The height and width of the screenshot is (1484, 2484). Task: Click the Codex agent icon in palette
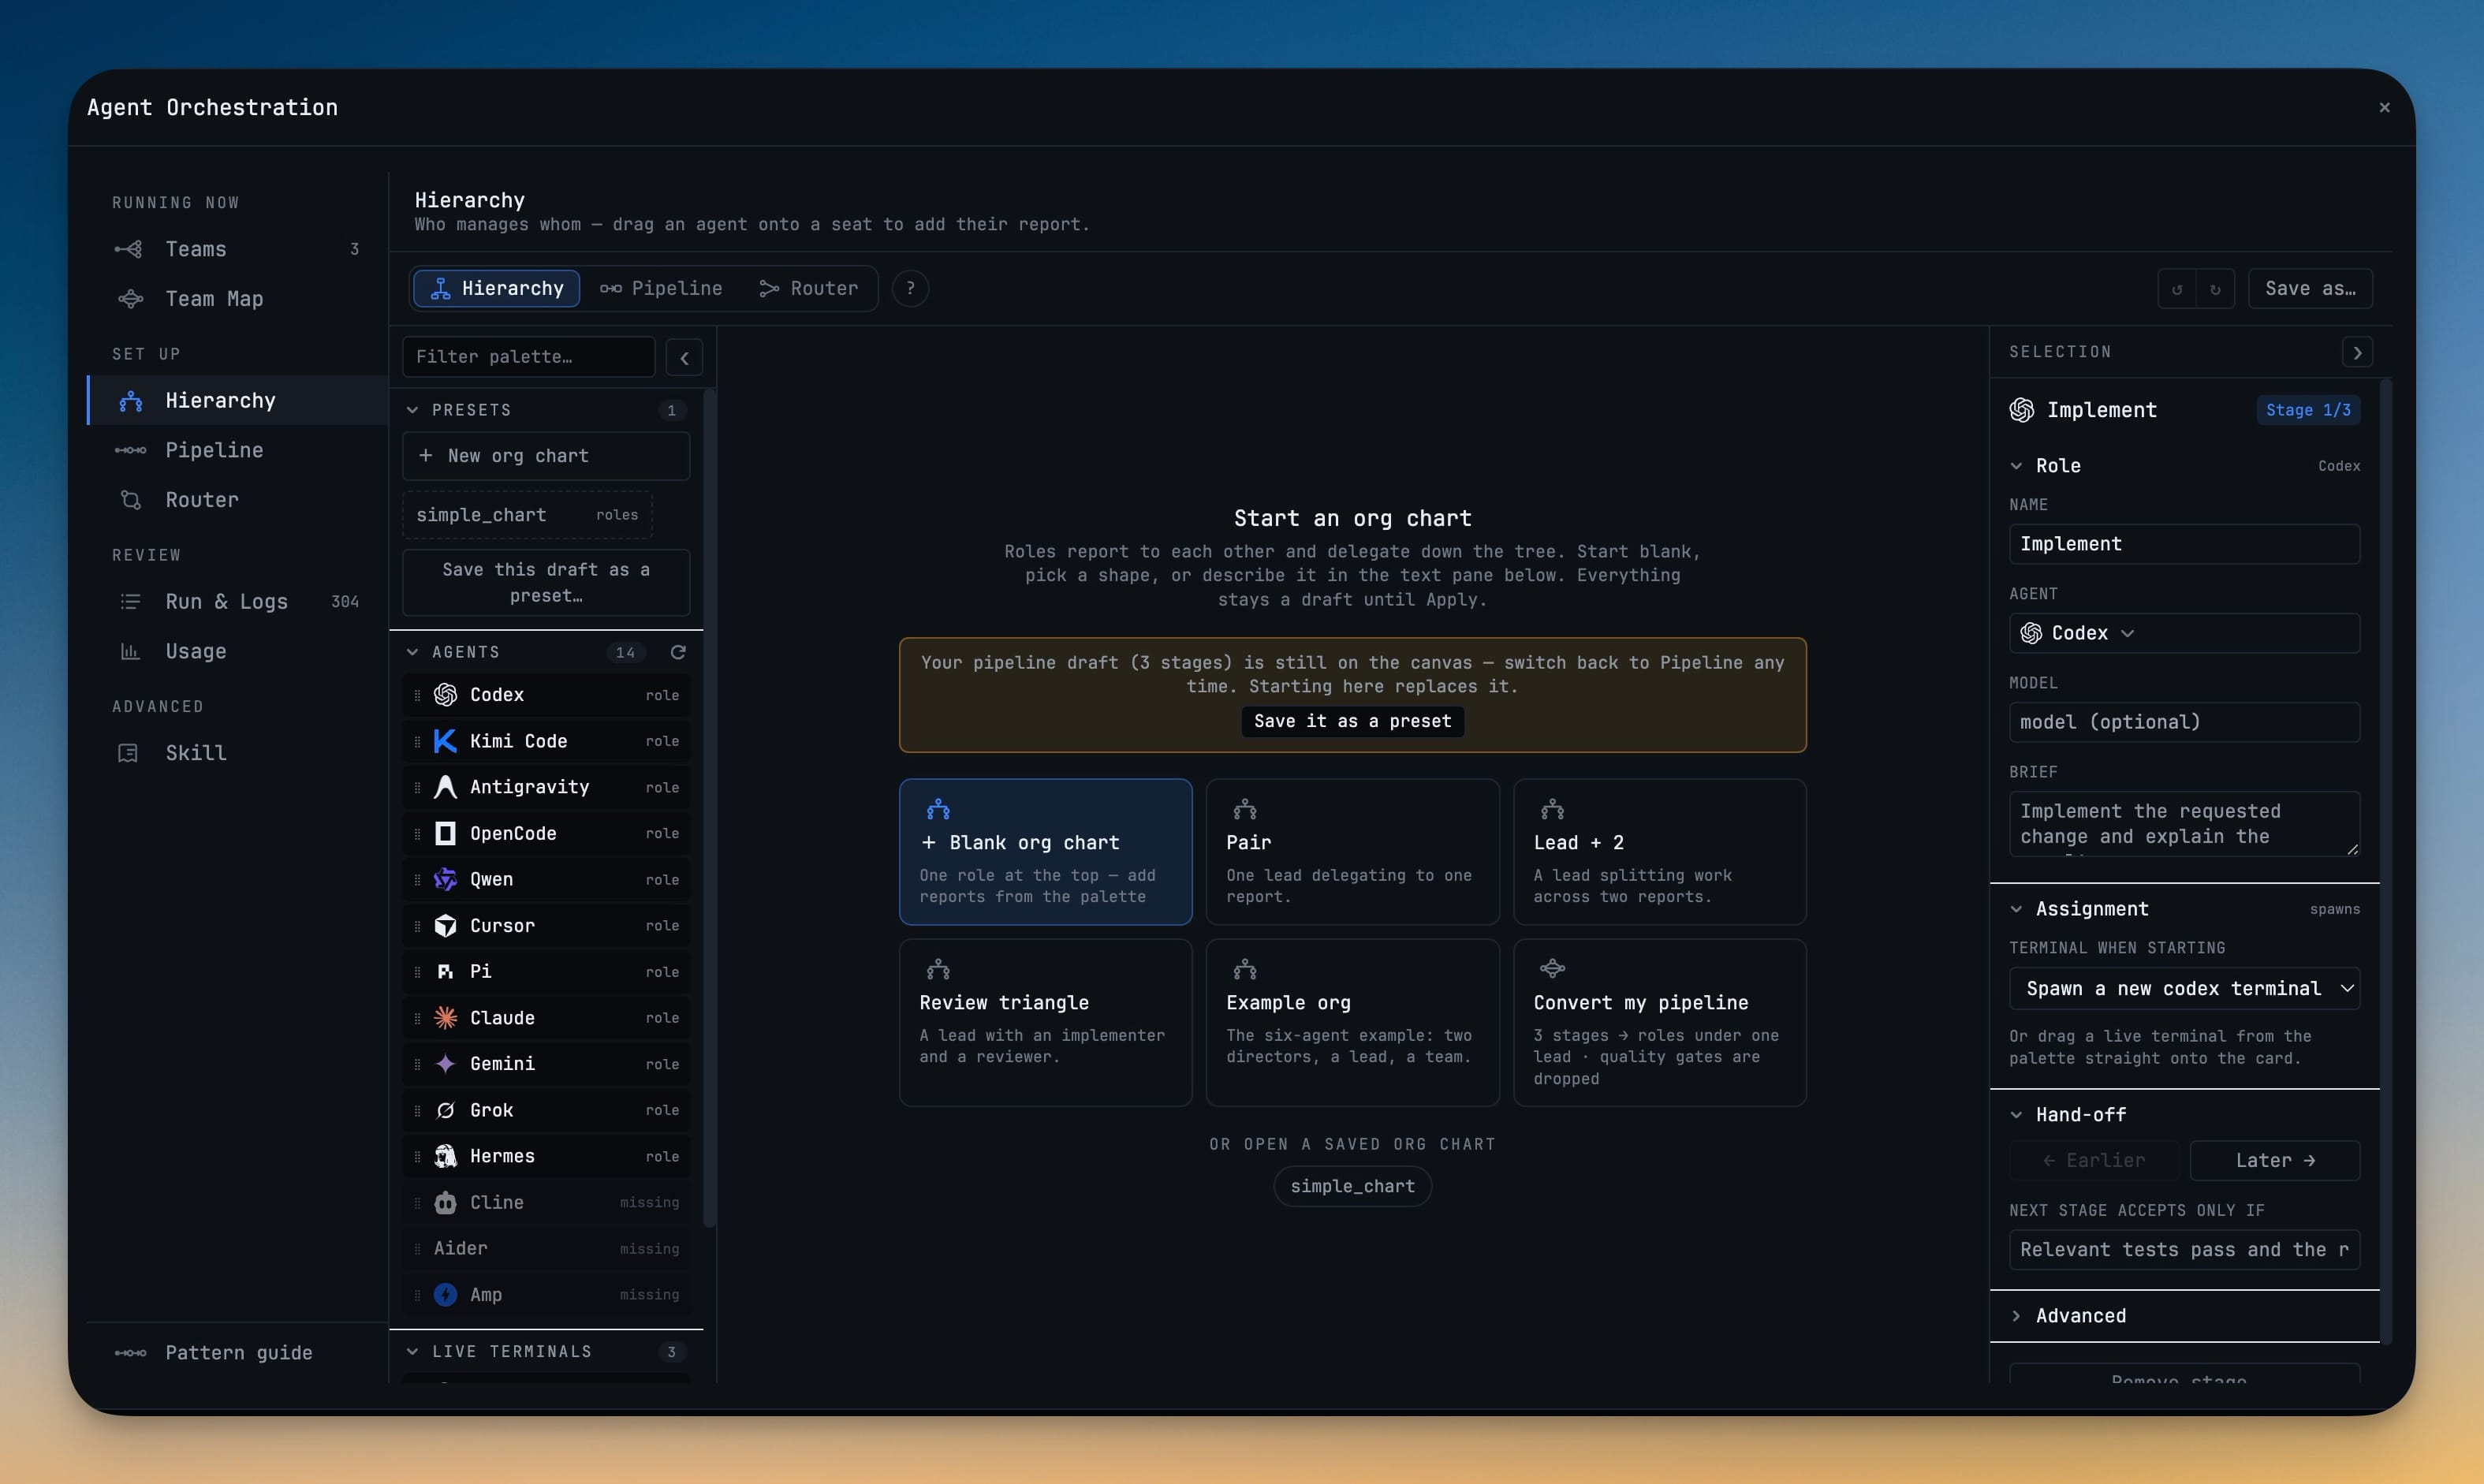coord(445,695)
